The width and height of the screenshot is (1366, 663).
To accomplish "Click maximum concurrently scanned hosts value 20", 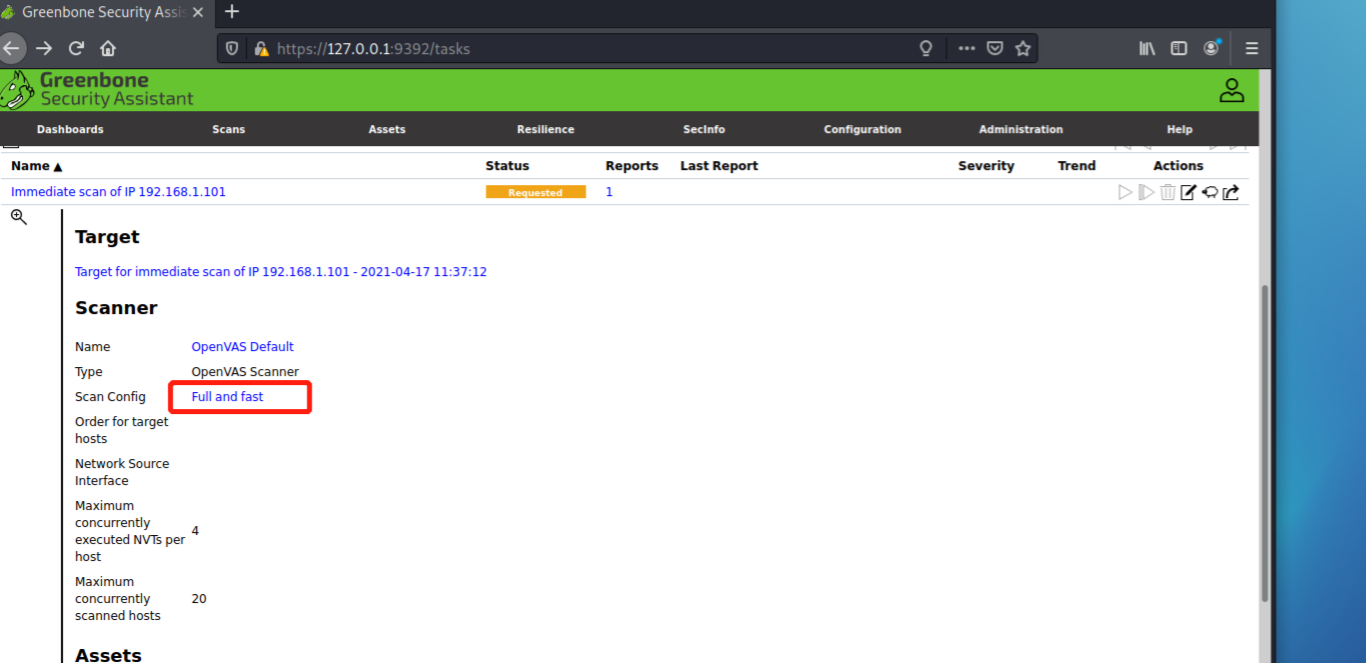I will (x=199, y=599).
